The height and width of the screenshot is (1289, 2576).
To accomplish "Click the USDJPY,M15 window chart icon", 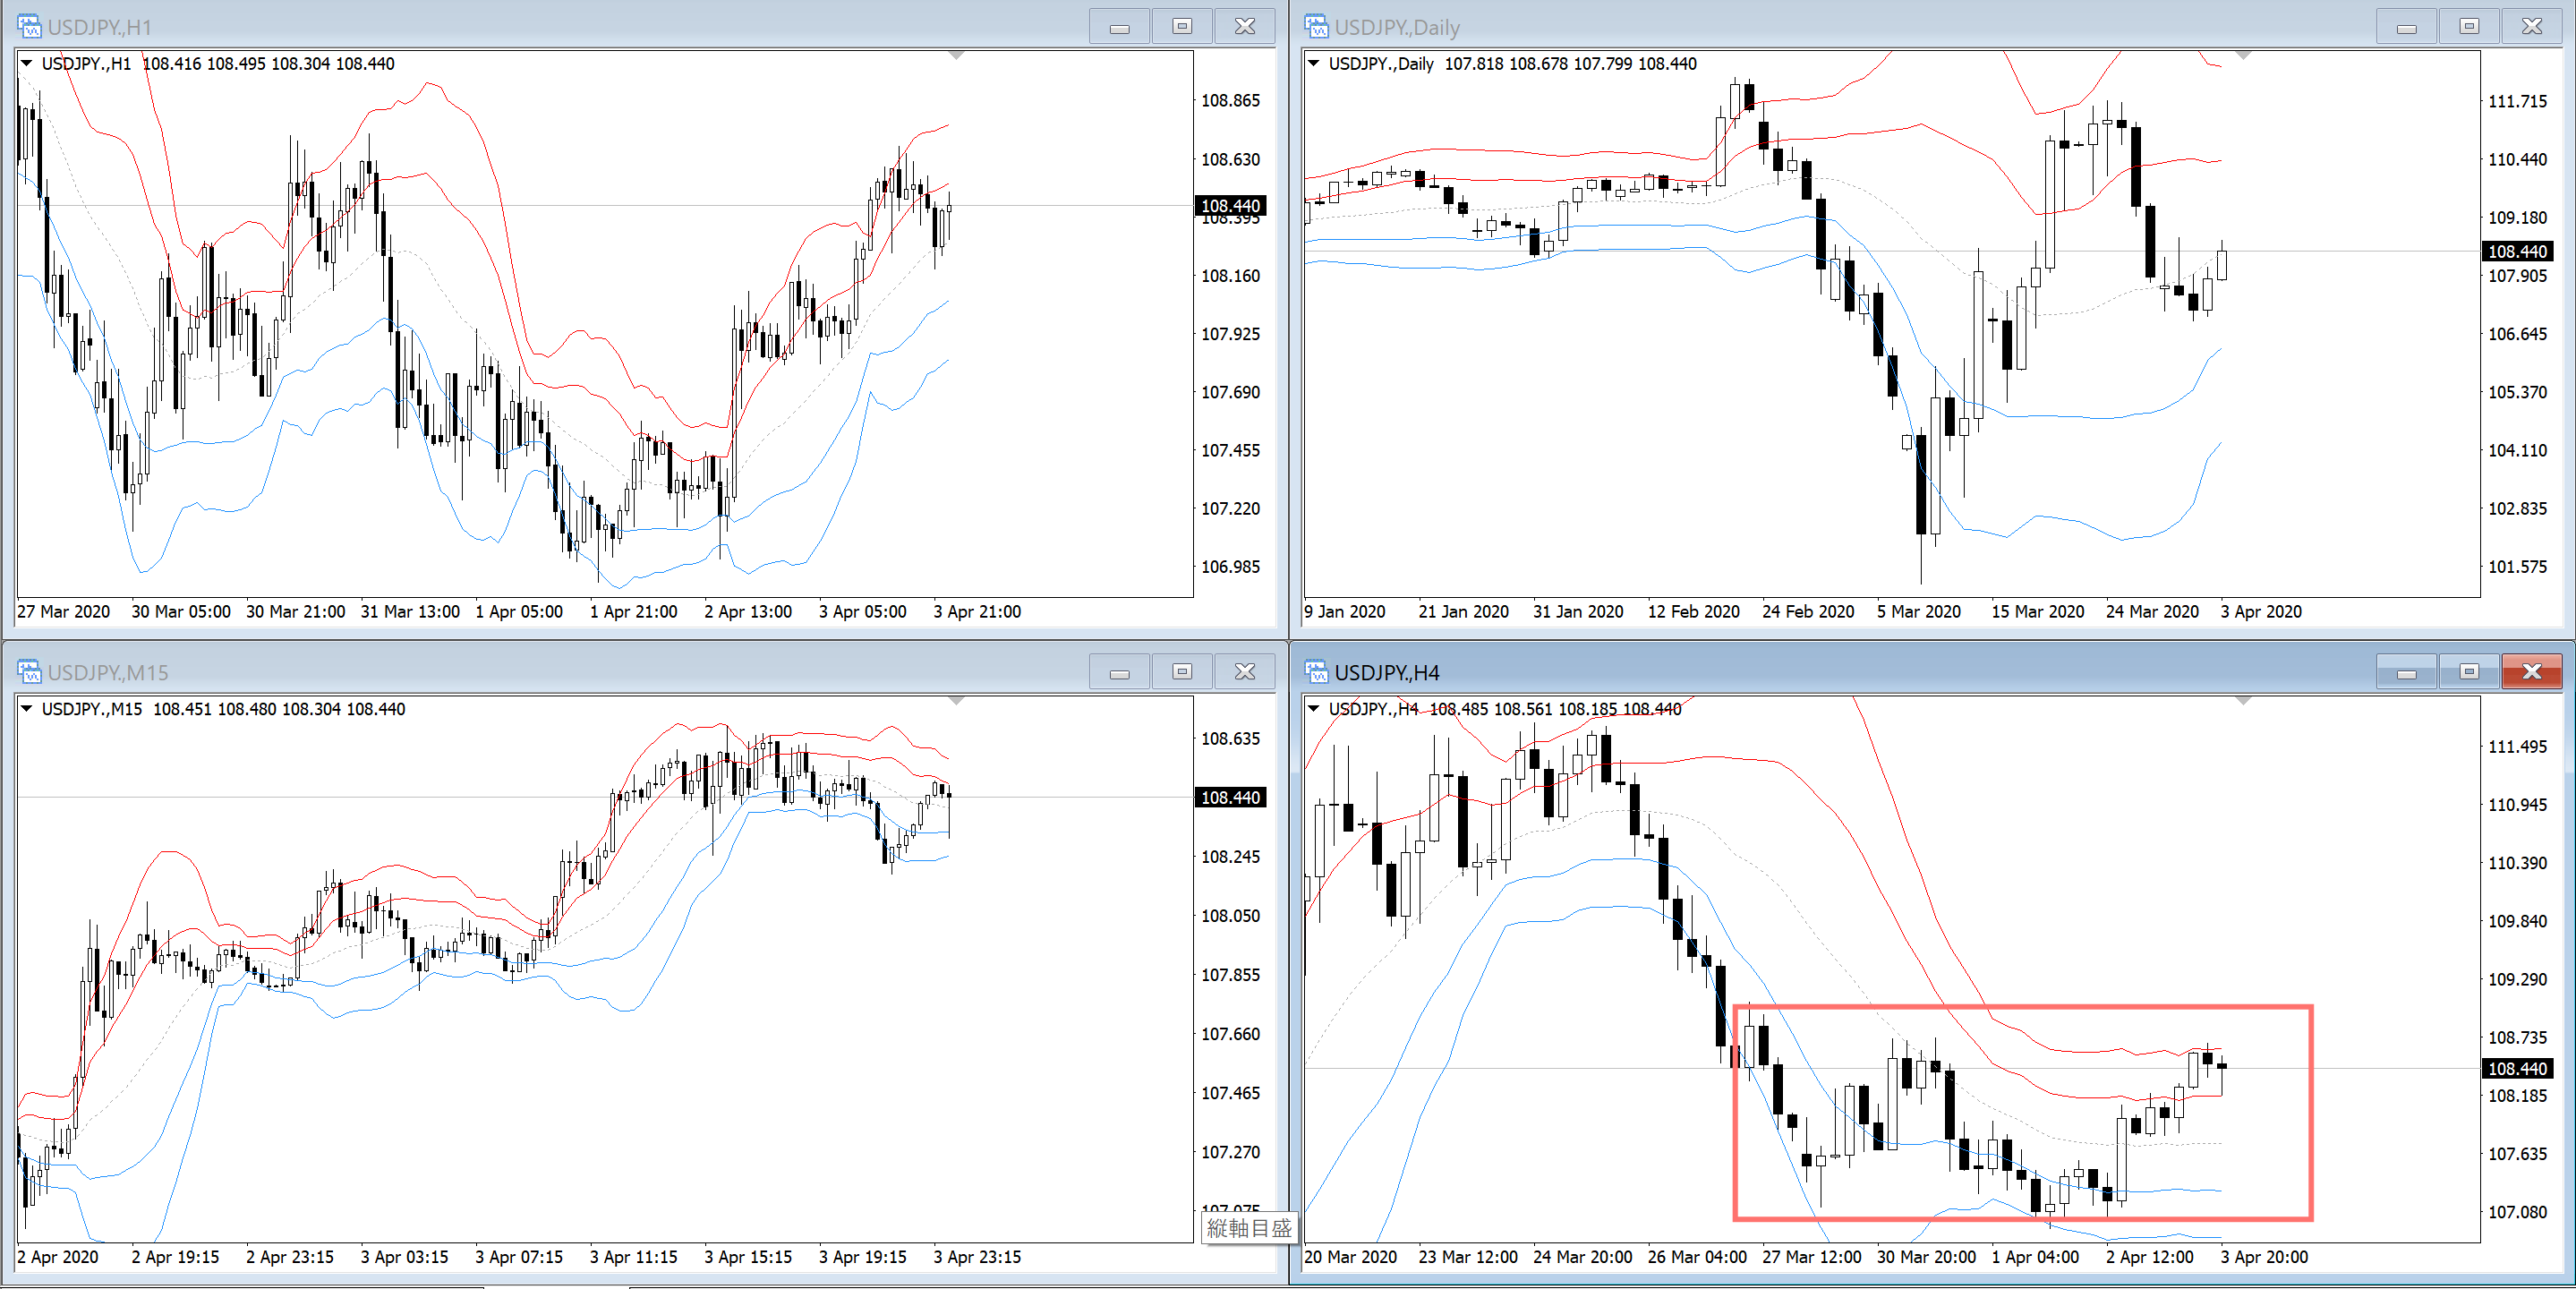I will (29, 672).
